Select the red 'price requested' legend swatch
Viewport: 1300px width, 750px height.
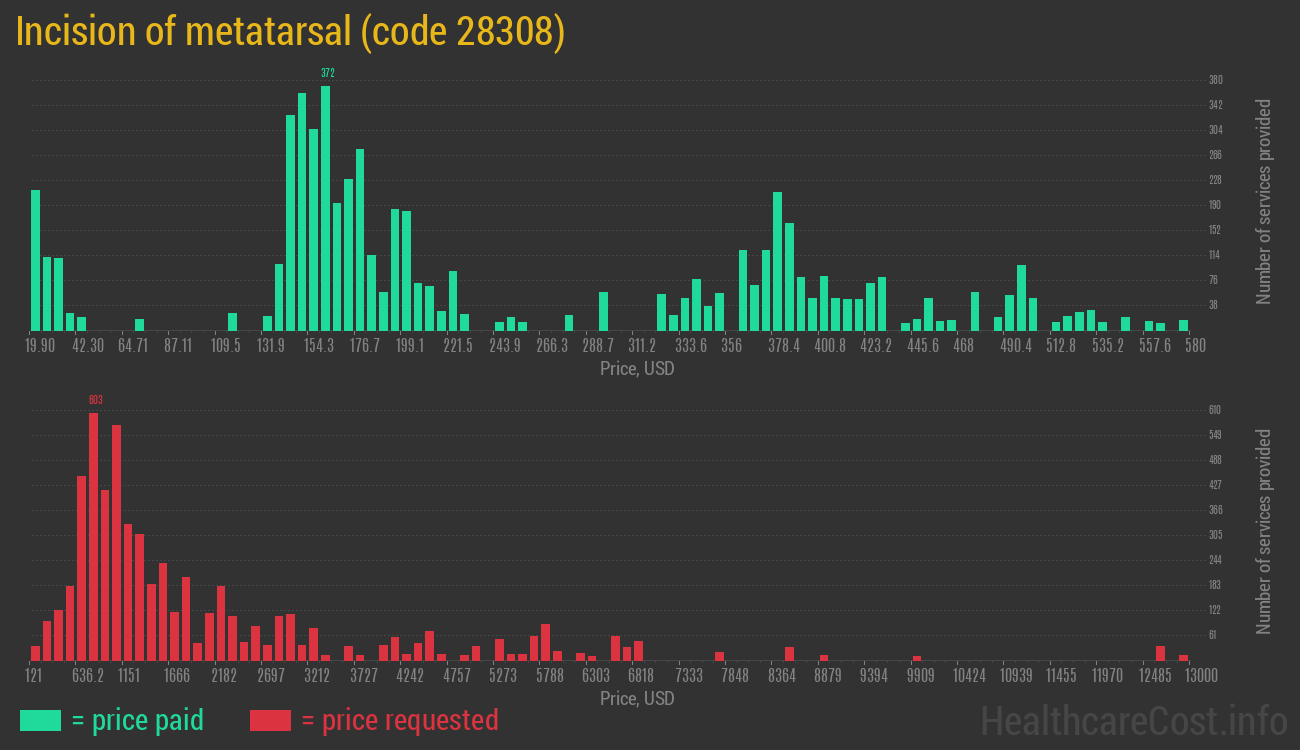270,720
